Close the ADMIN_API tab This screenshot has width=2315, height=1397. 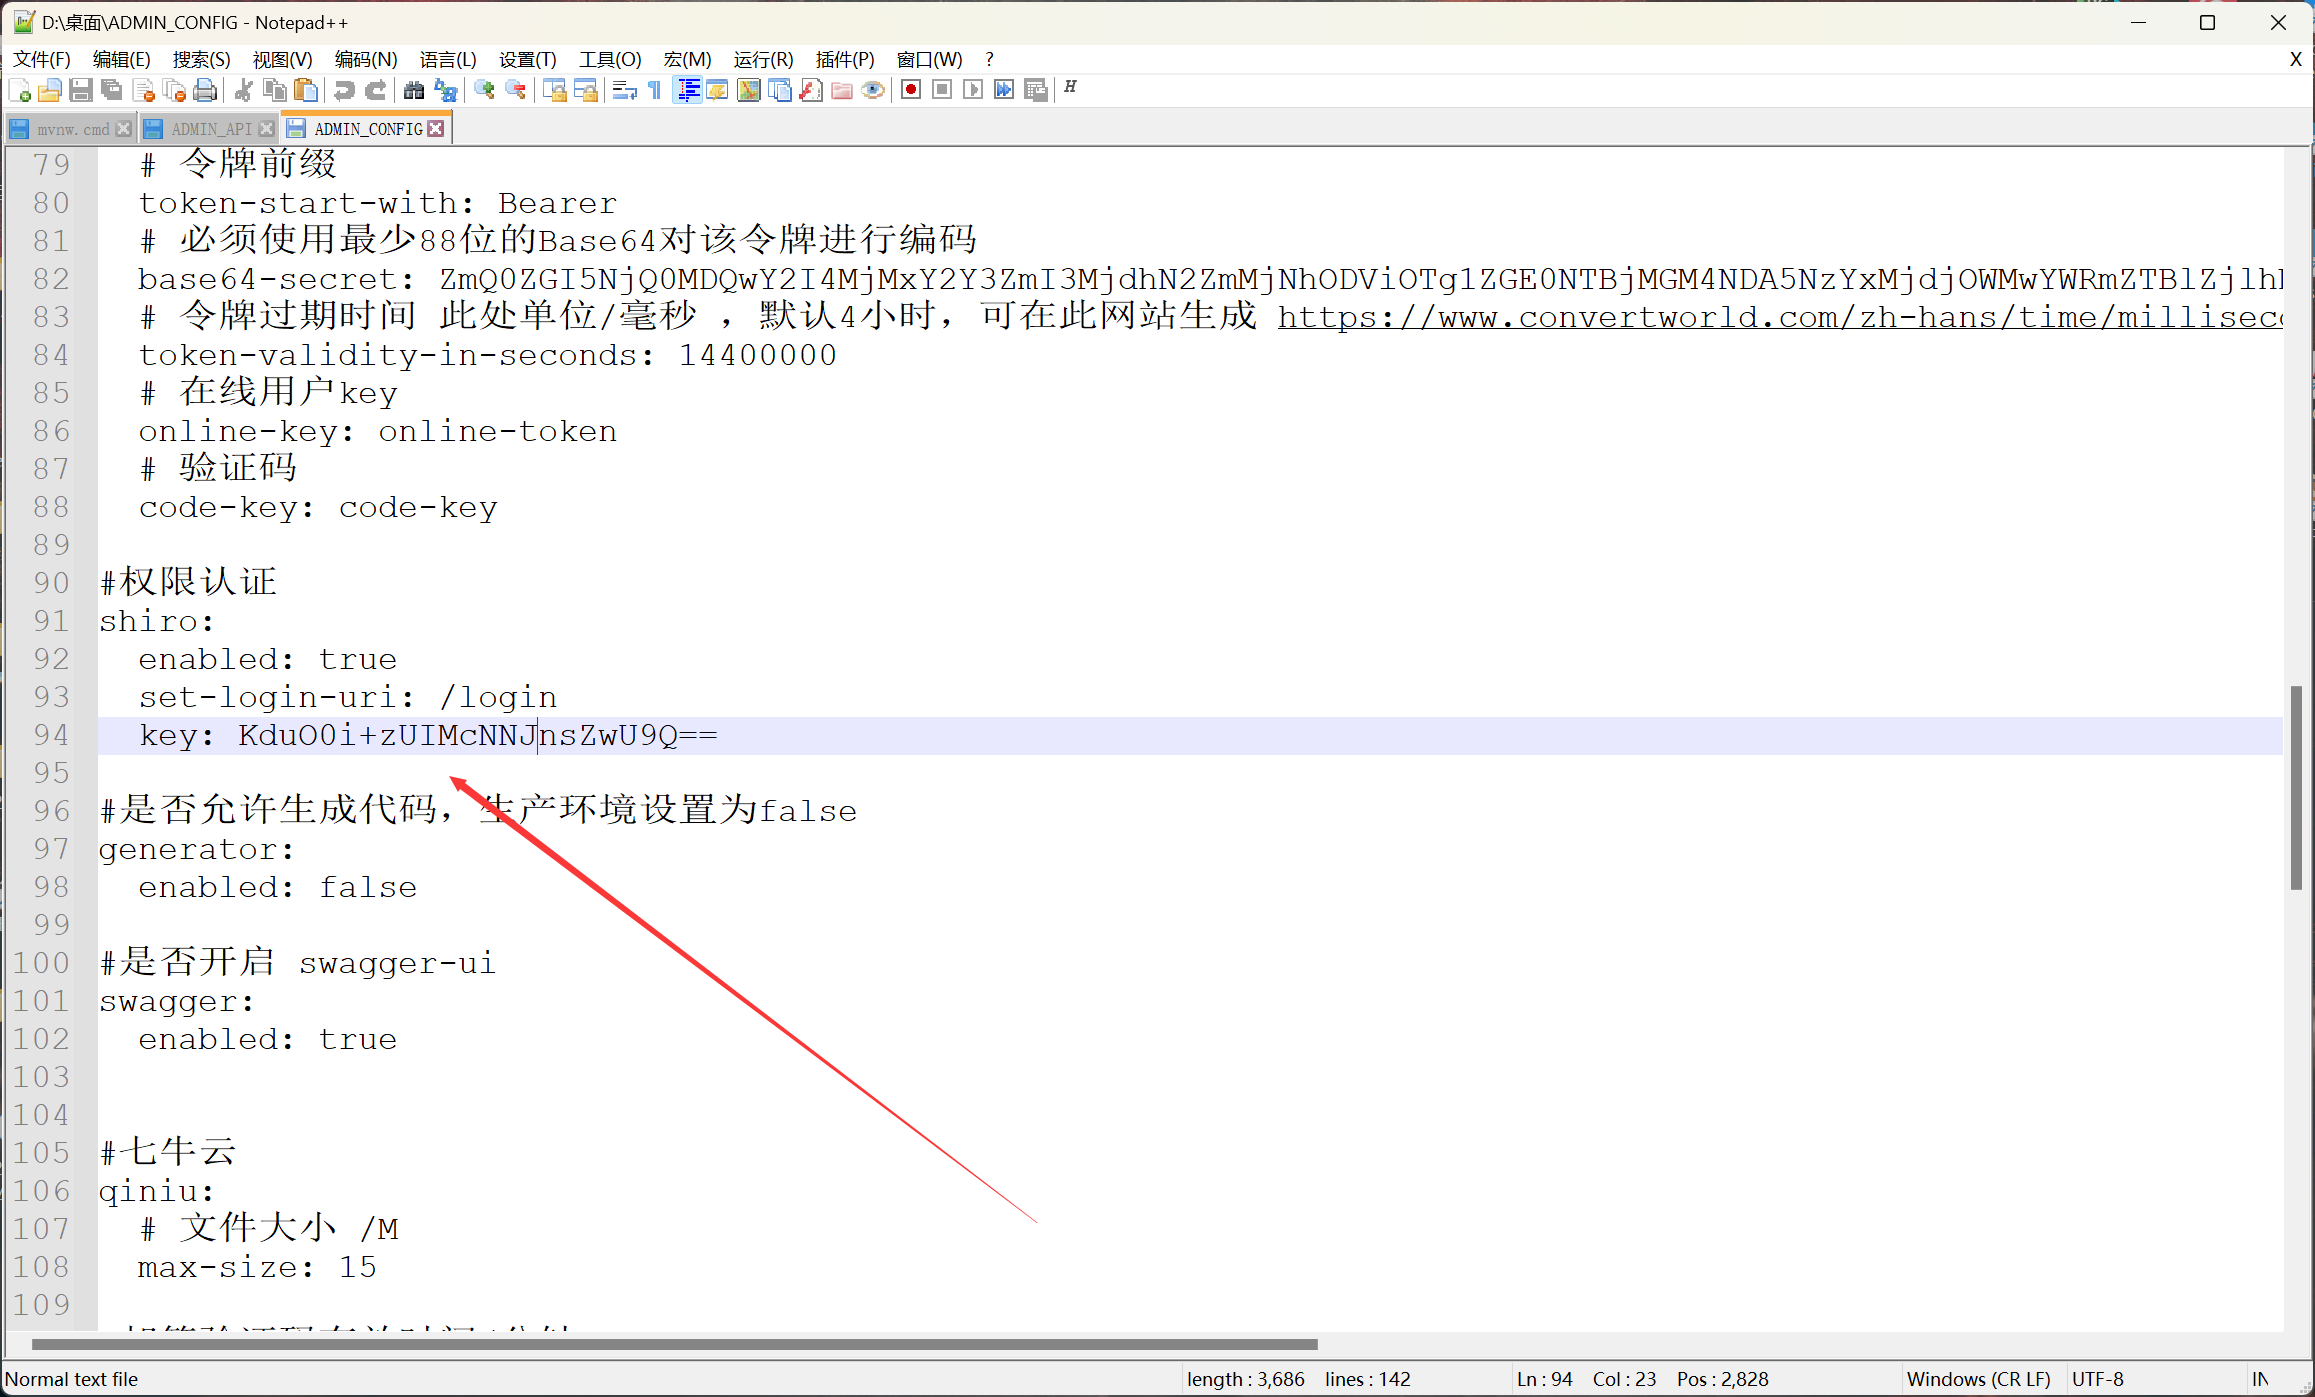(x=266, y=129)
